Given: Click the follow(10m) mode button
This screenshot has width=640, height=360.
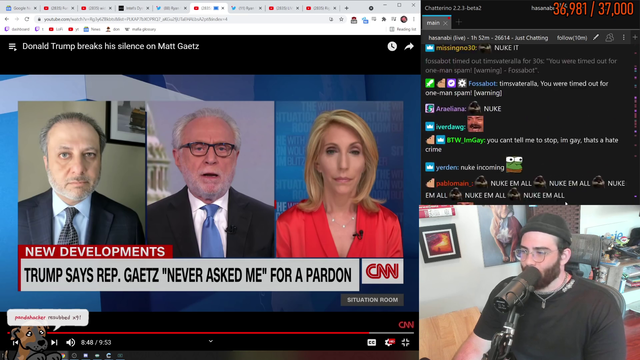Looking at the screenshot, I should (x=571, y=38).
